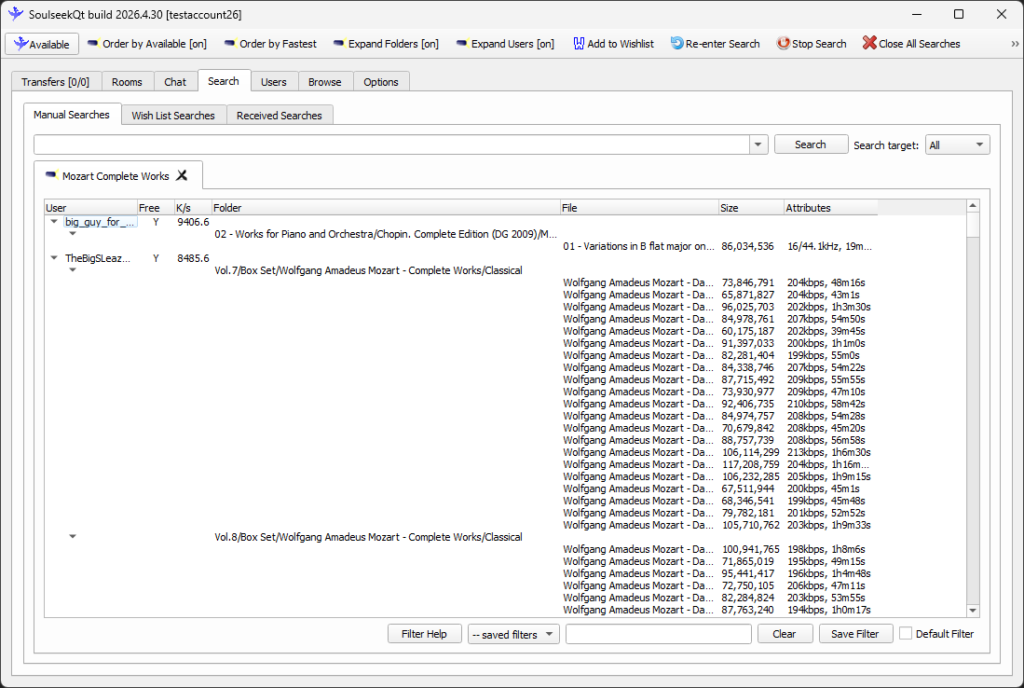Image resolution: width=1024 pixels, height=688 pixels.
Task: Sort results by K/s column
Action: click(x=193, y=208)
